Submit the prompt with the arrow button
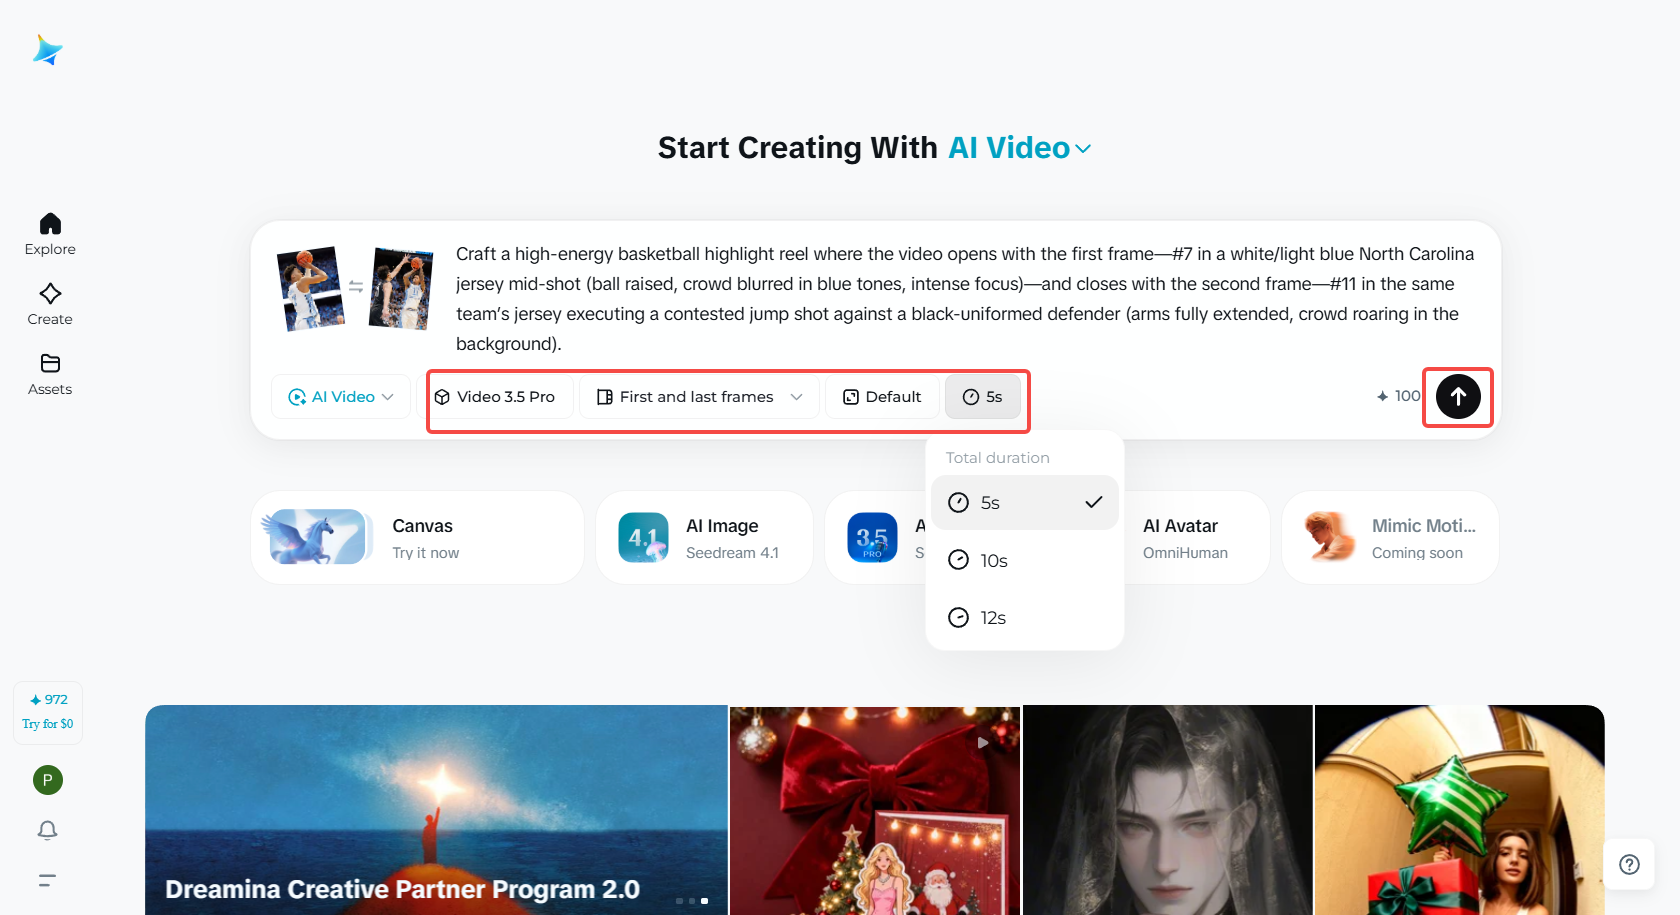This screenshot has height=915, width=1680. click(1458, 397)
